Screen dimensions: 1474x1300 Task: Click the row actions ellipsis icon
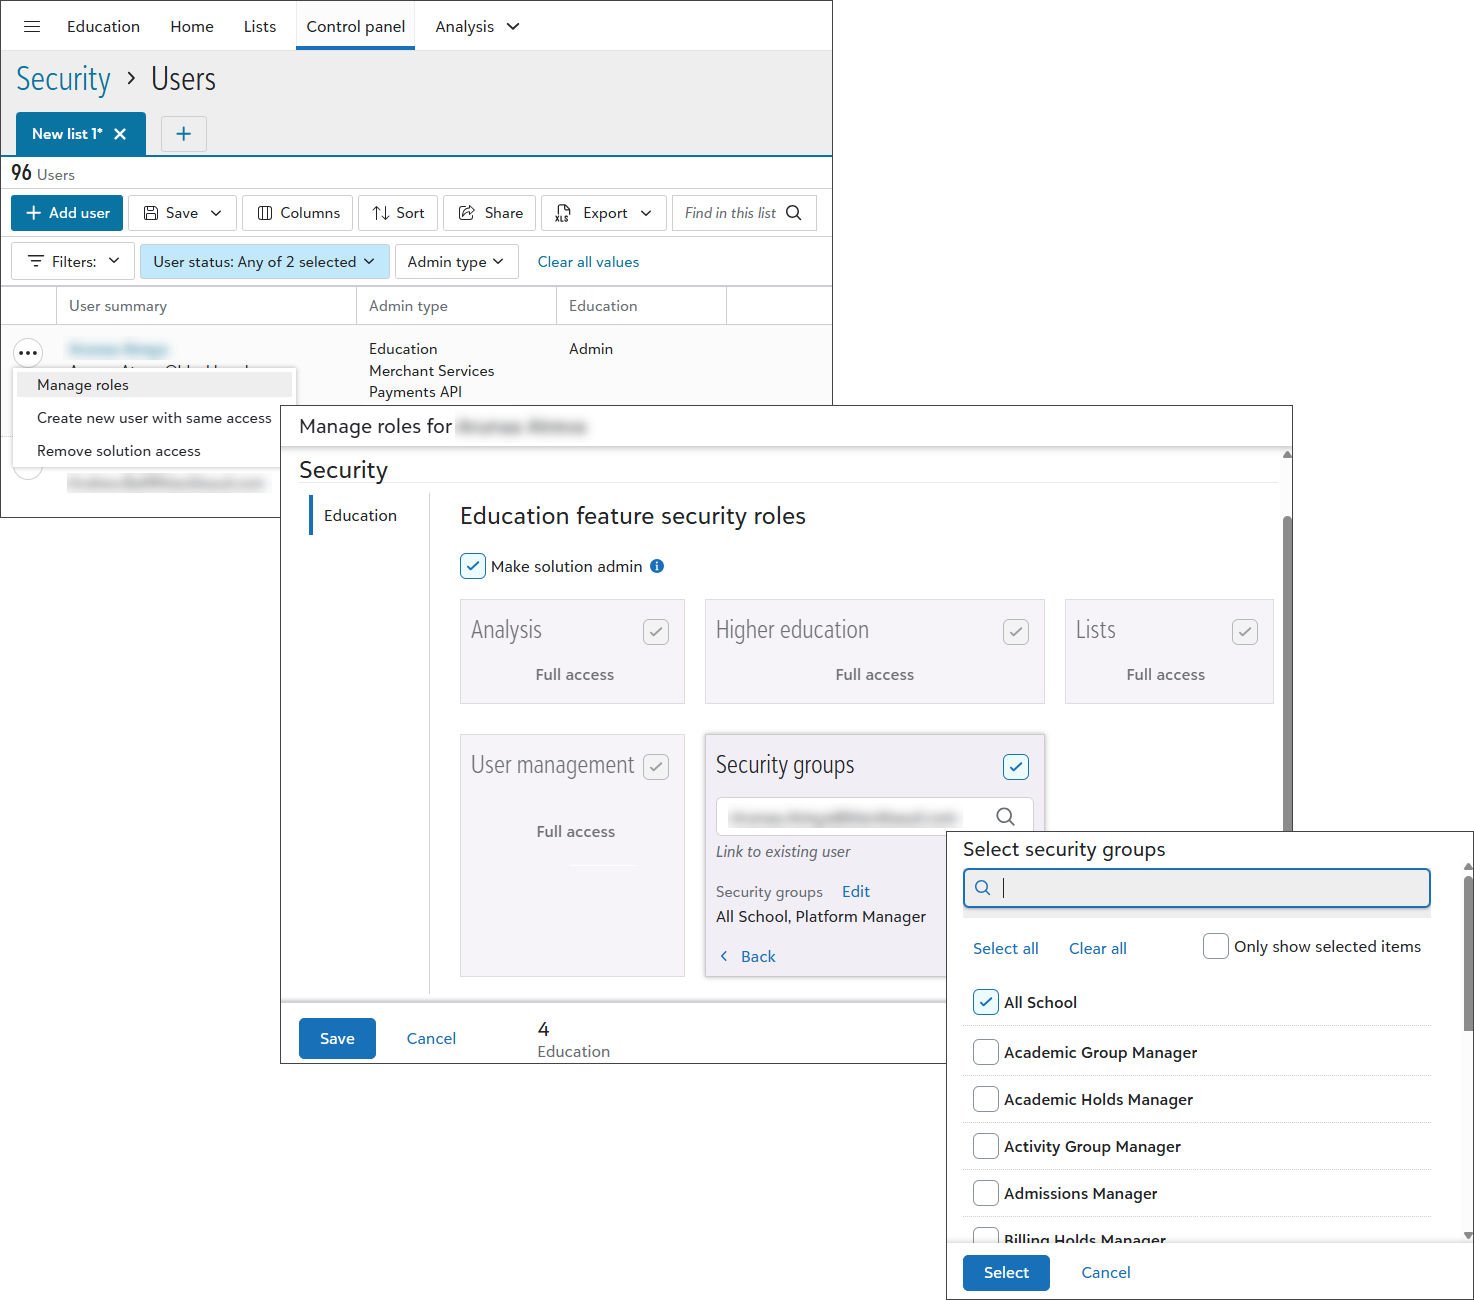click(x=28, y=353)
